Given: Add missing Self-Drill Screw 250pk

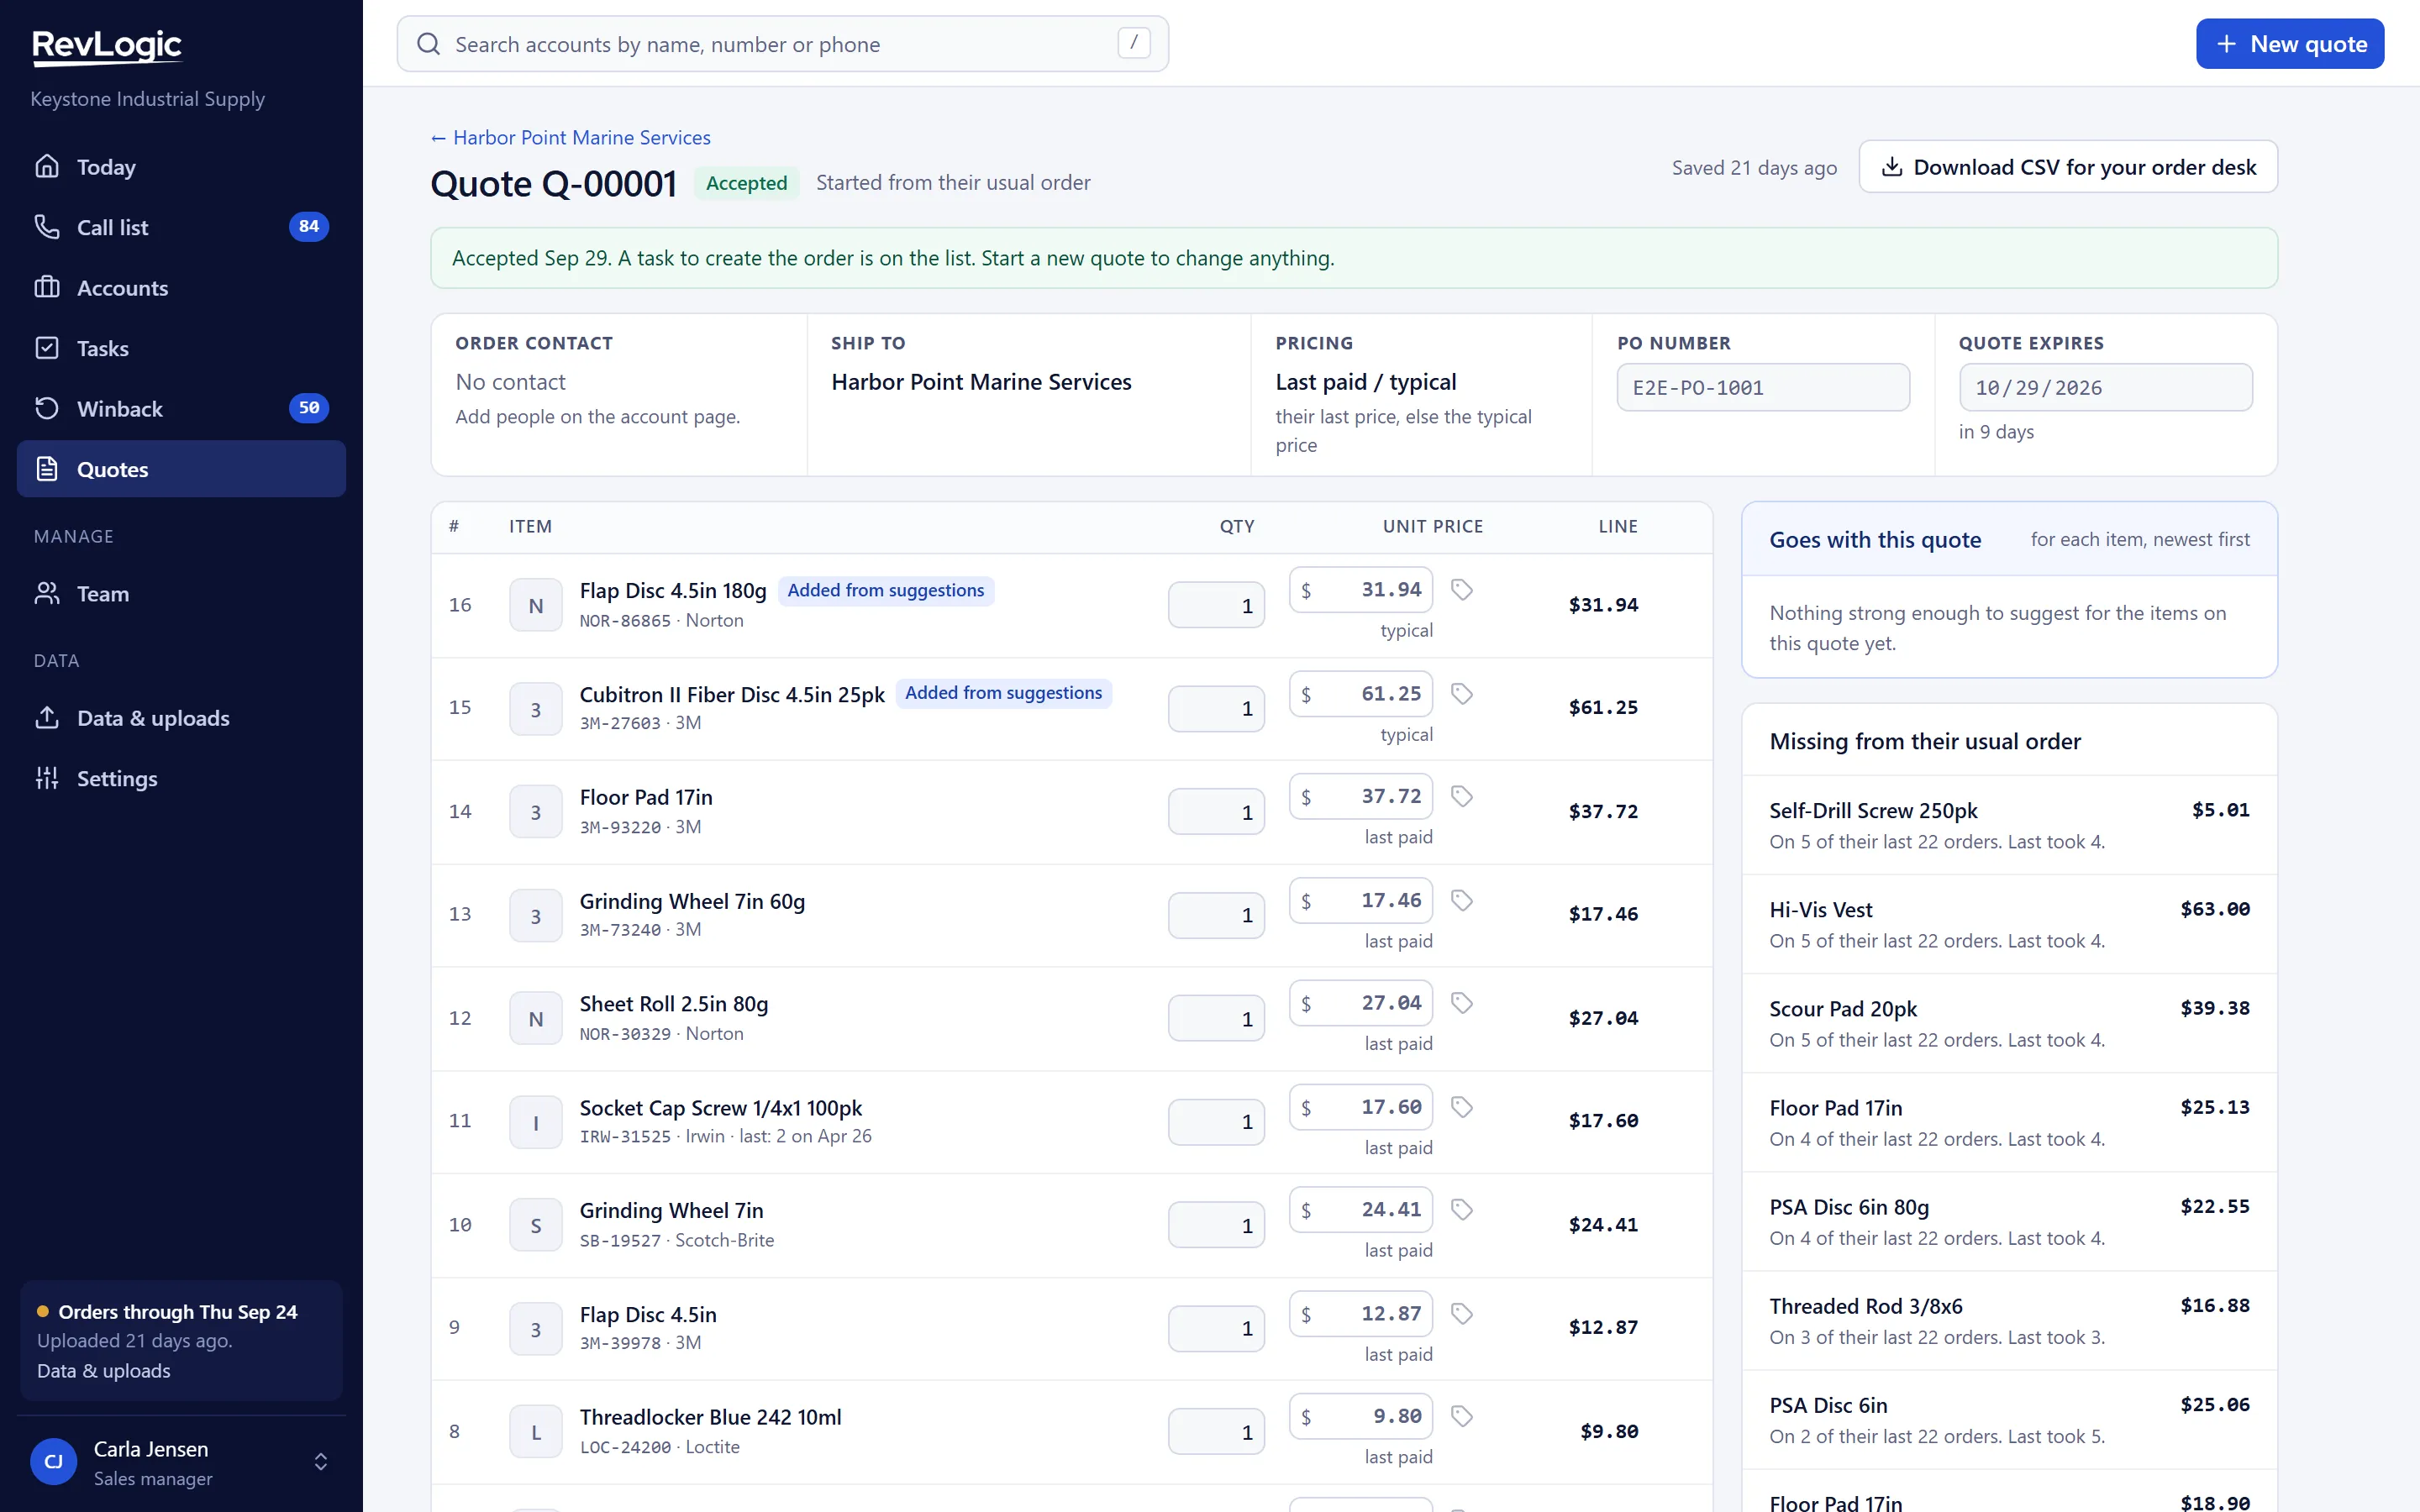Looking at the screenshot, I should (x=2009, y=825).
